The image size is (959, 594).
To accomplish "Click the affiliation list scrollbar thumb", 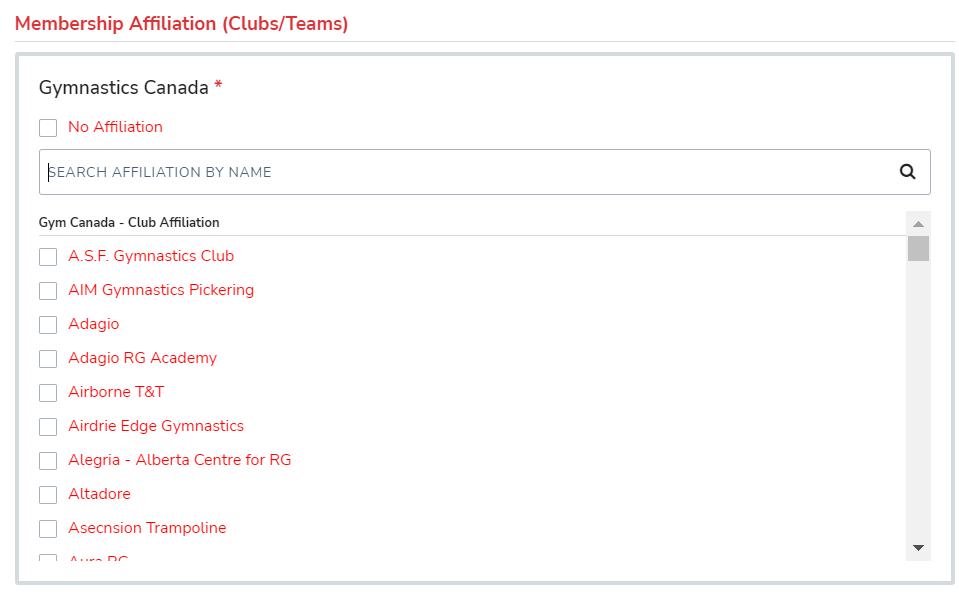I will click(918, 248).
